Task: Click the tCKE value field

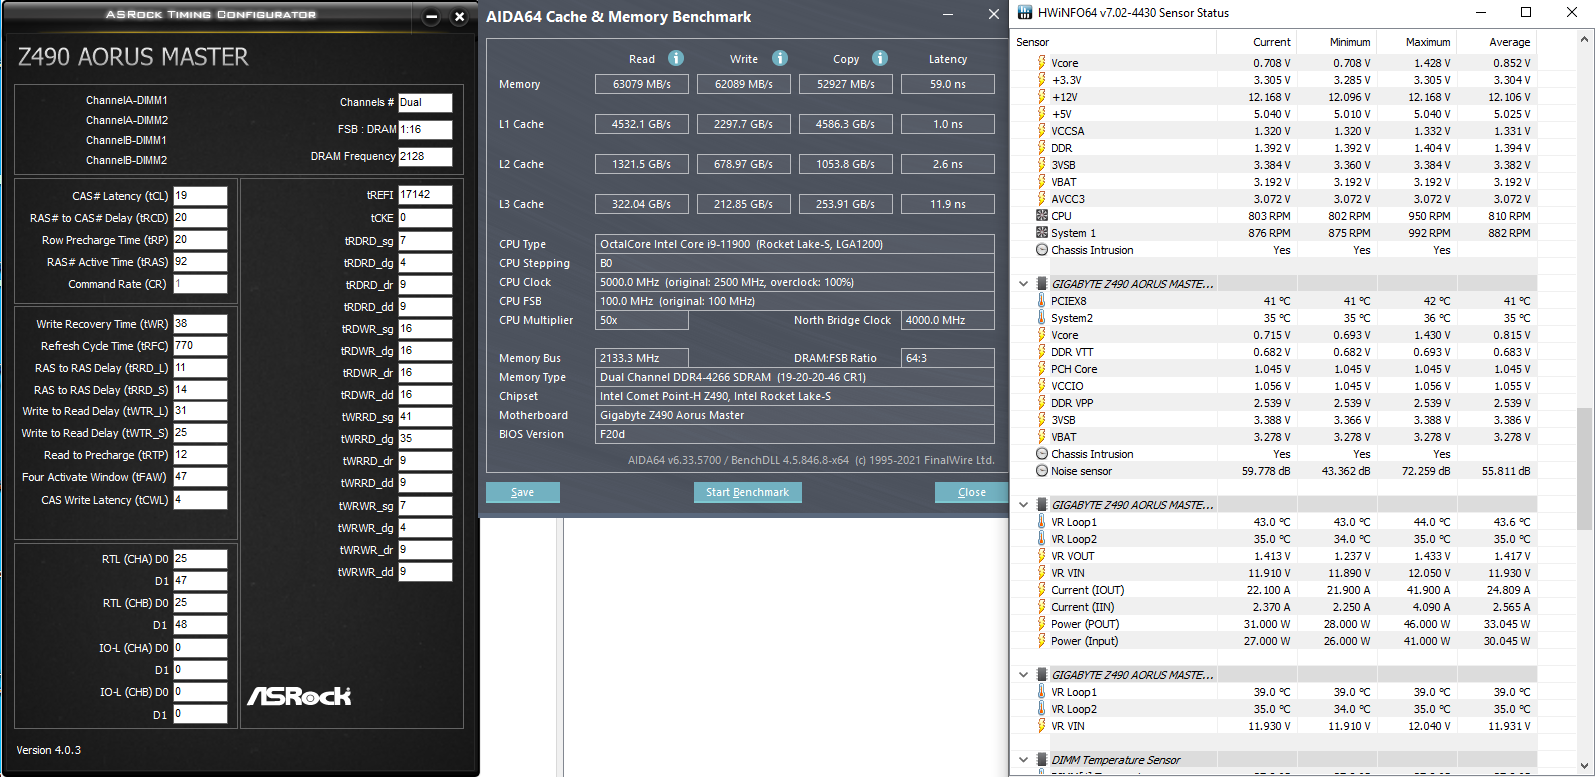Action: click(x=425, y=218)
